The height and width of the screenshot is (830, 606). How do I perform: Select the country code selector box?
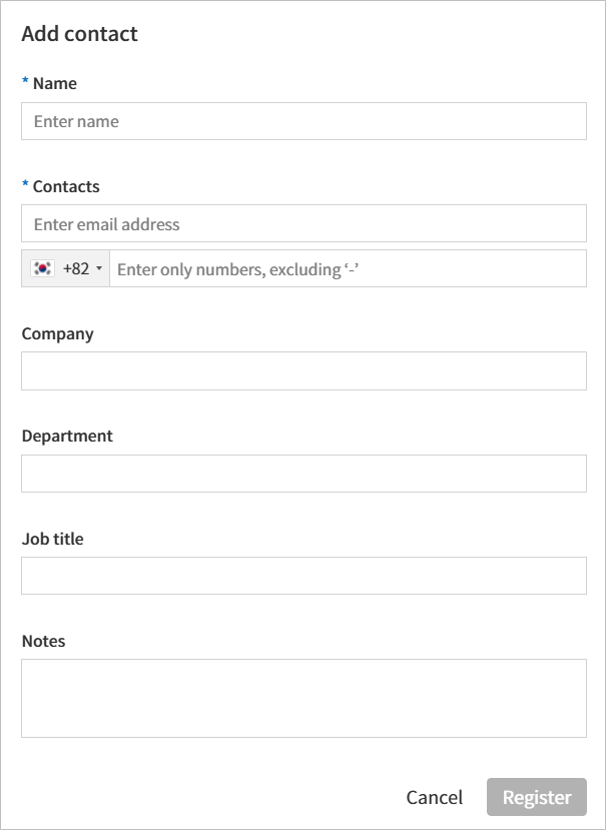(x=65, y=268)
